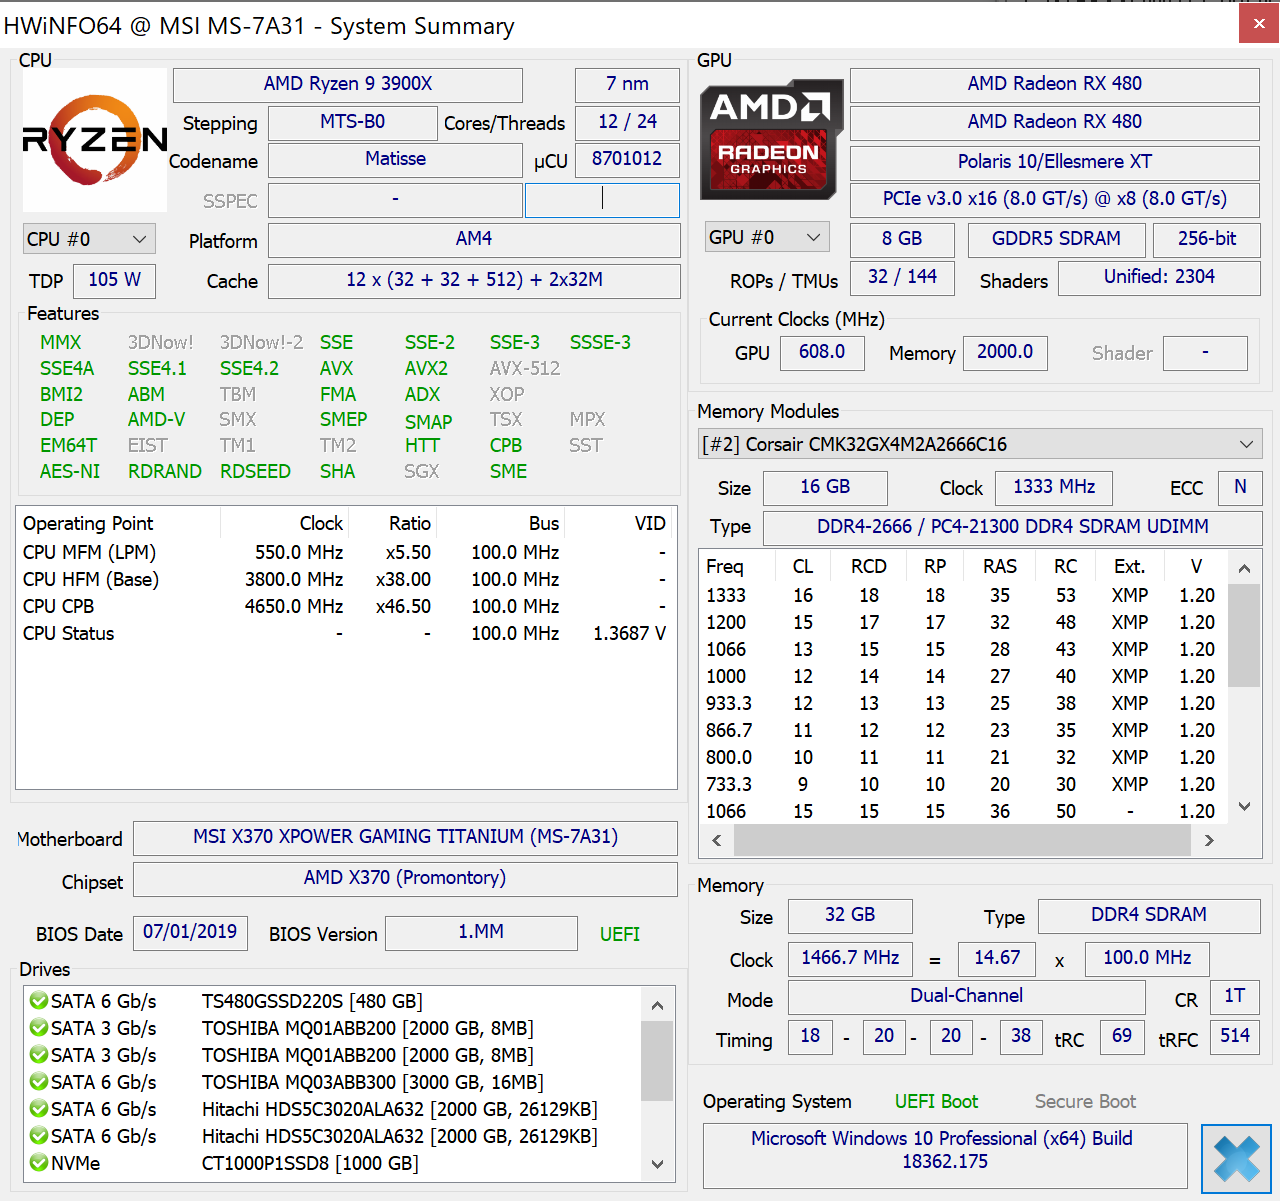Click the tRFC 514 value field
1280x1201 pixels.
point(1235,1037)
